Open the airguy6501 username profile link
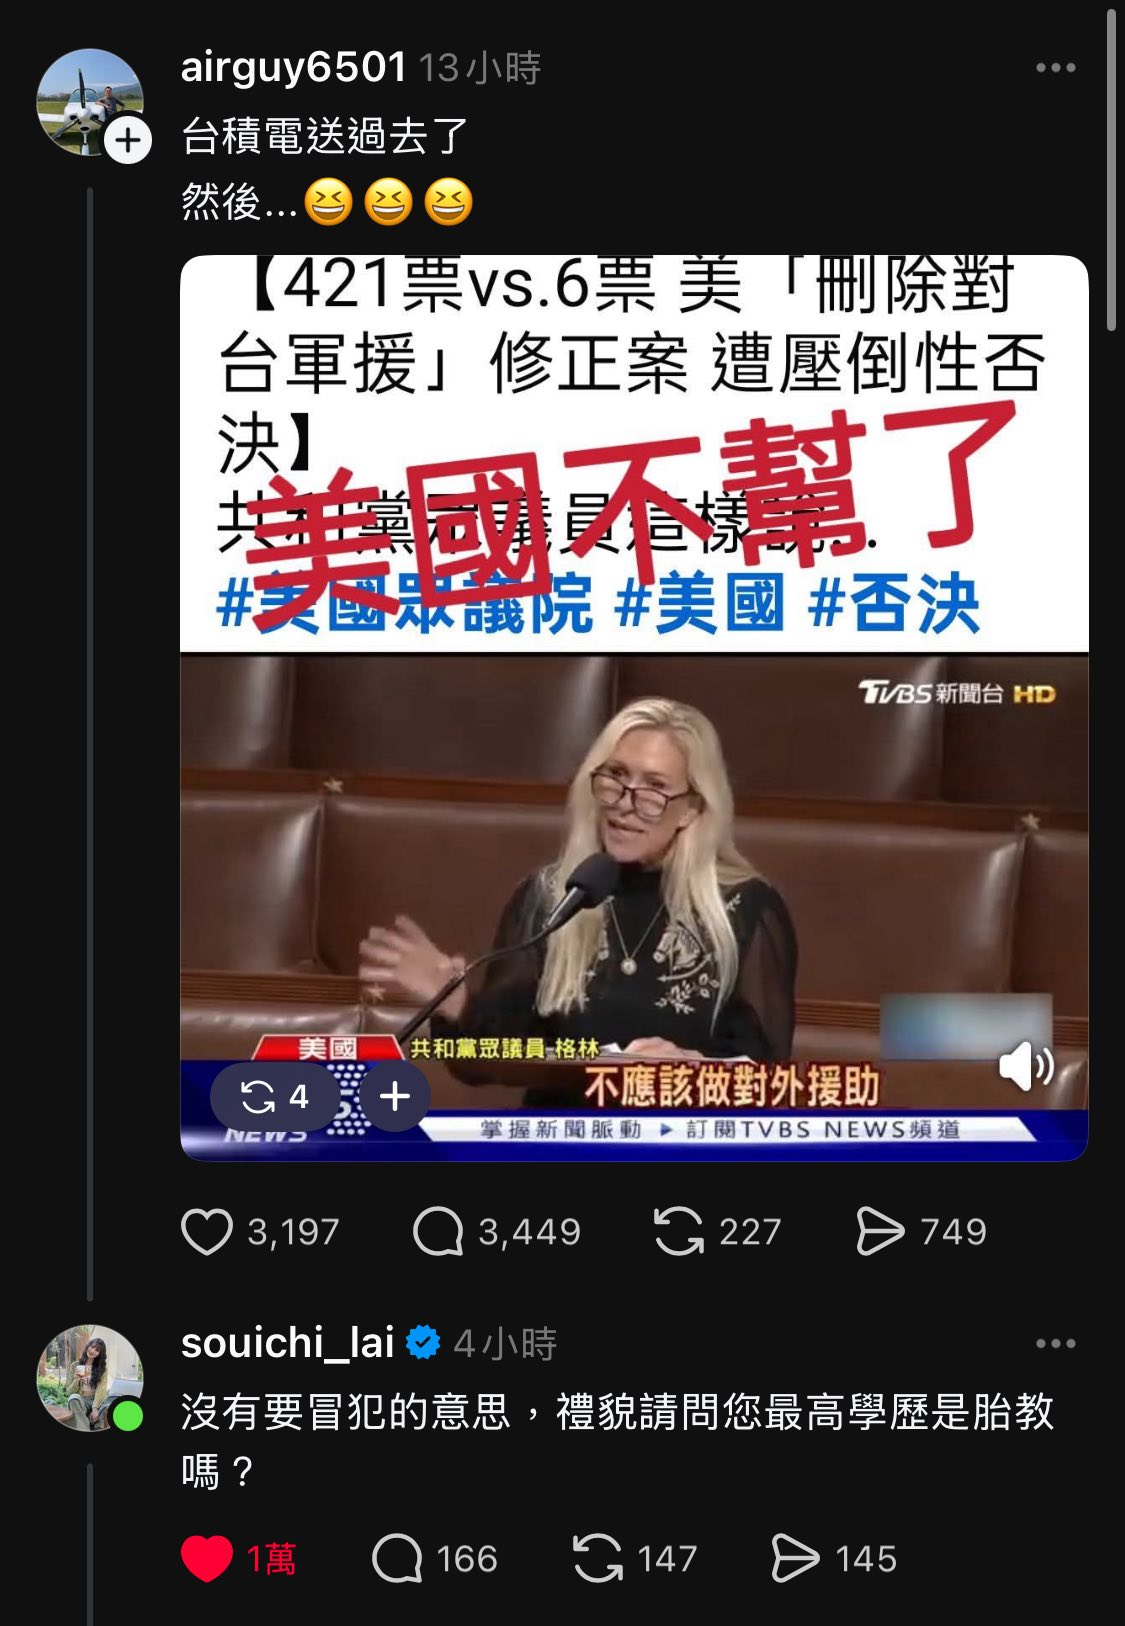The width and height of the screenshot is (1125, 1626). tap(293, 67)
